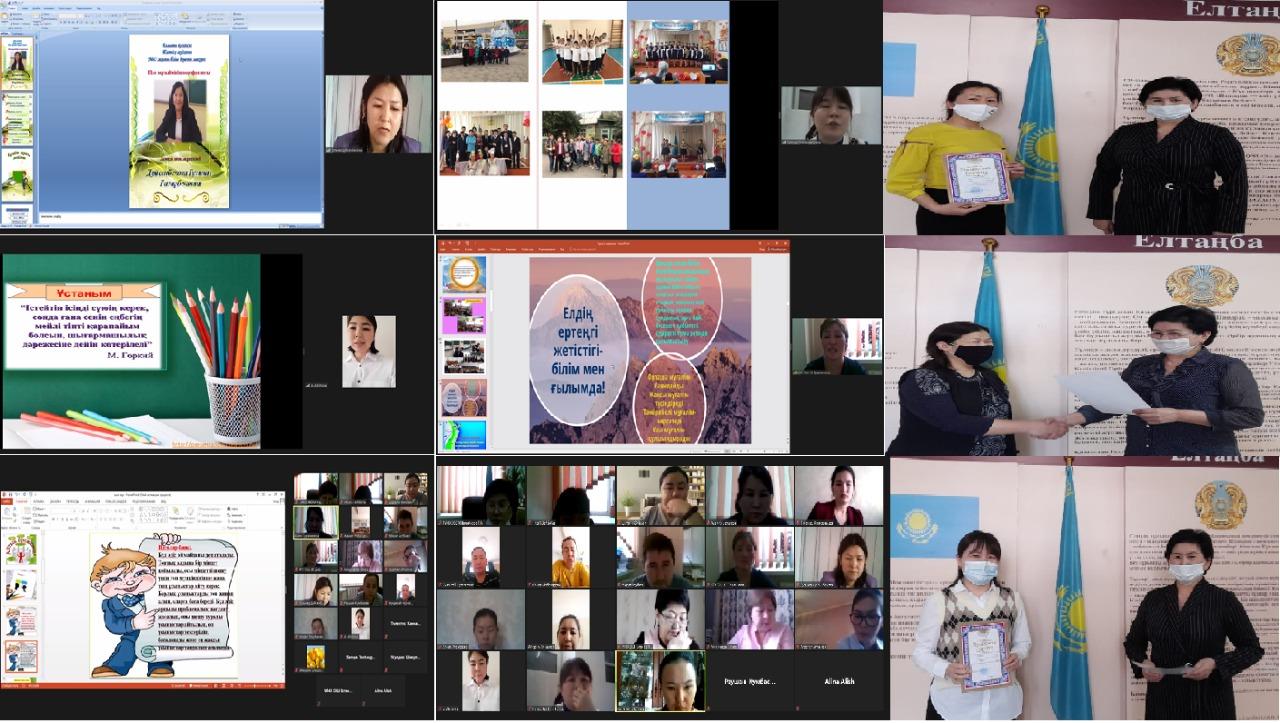The image size is (1280, 723).
Task: Click the round Office button in PowerPoint 2007
Action: tap(6, 6)
